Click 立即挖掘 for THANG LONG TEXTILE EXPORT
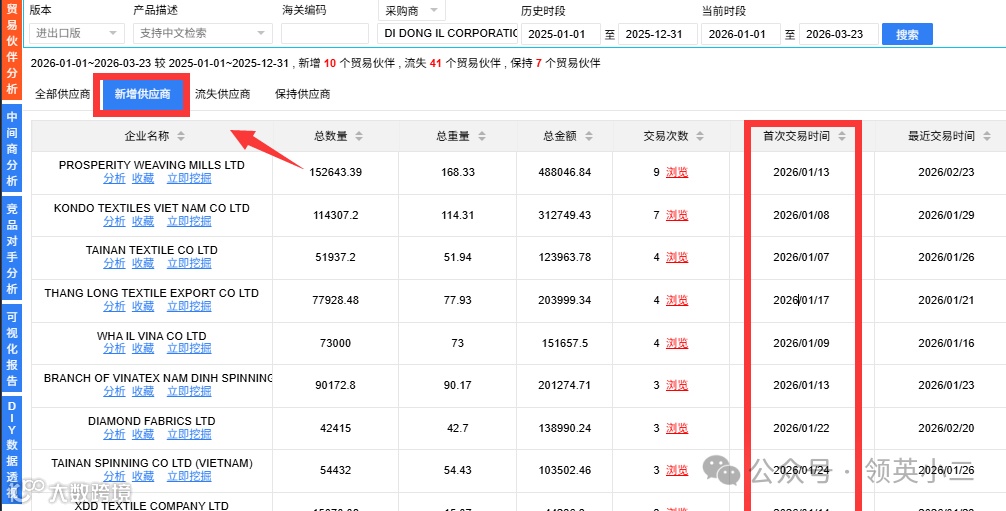 click(189, 306)
